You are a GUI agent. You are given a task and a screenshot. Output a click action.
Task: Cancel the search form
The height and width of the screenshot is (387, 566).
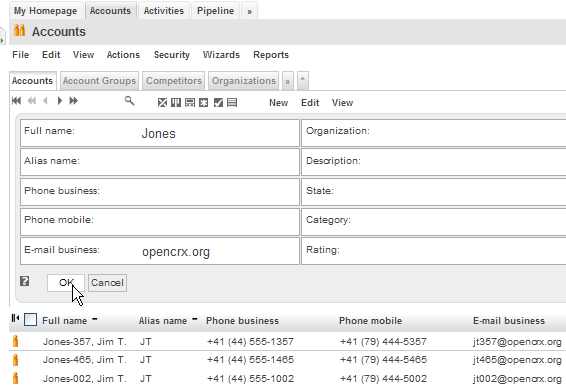107,283
